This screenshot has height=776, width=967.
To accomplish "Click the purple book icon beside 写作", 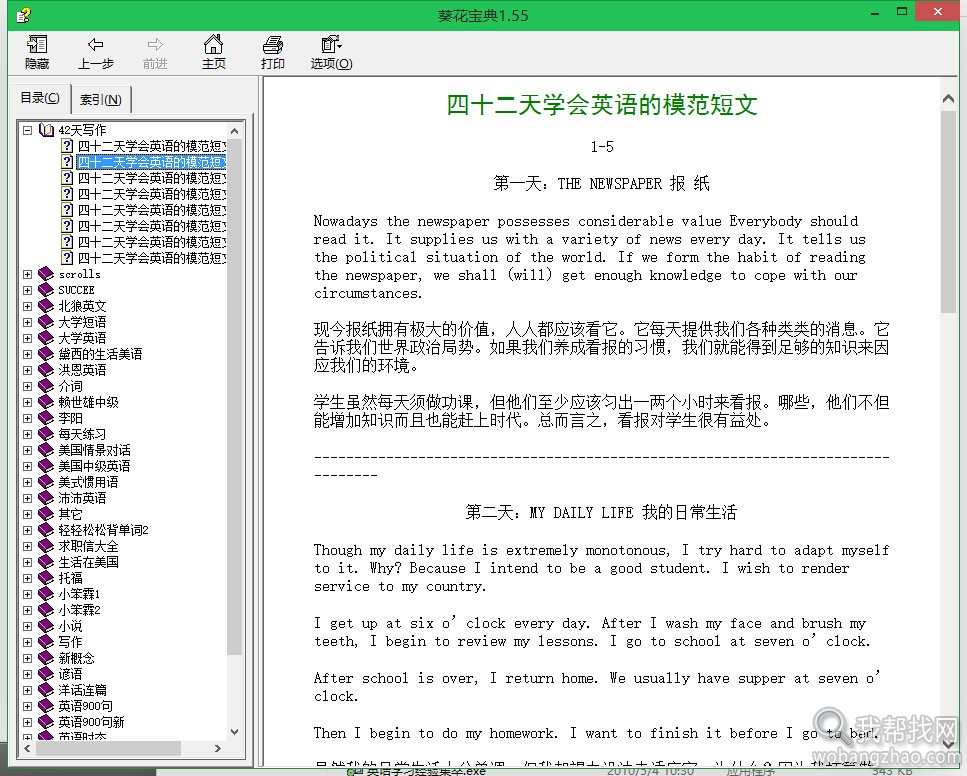I will point(46,642).
